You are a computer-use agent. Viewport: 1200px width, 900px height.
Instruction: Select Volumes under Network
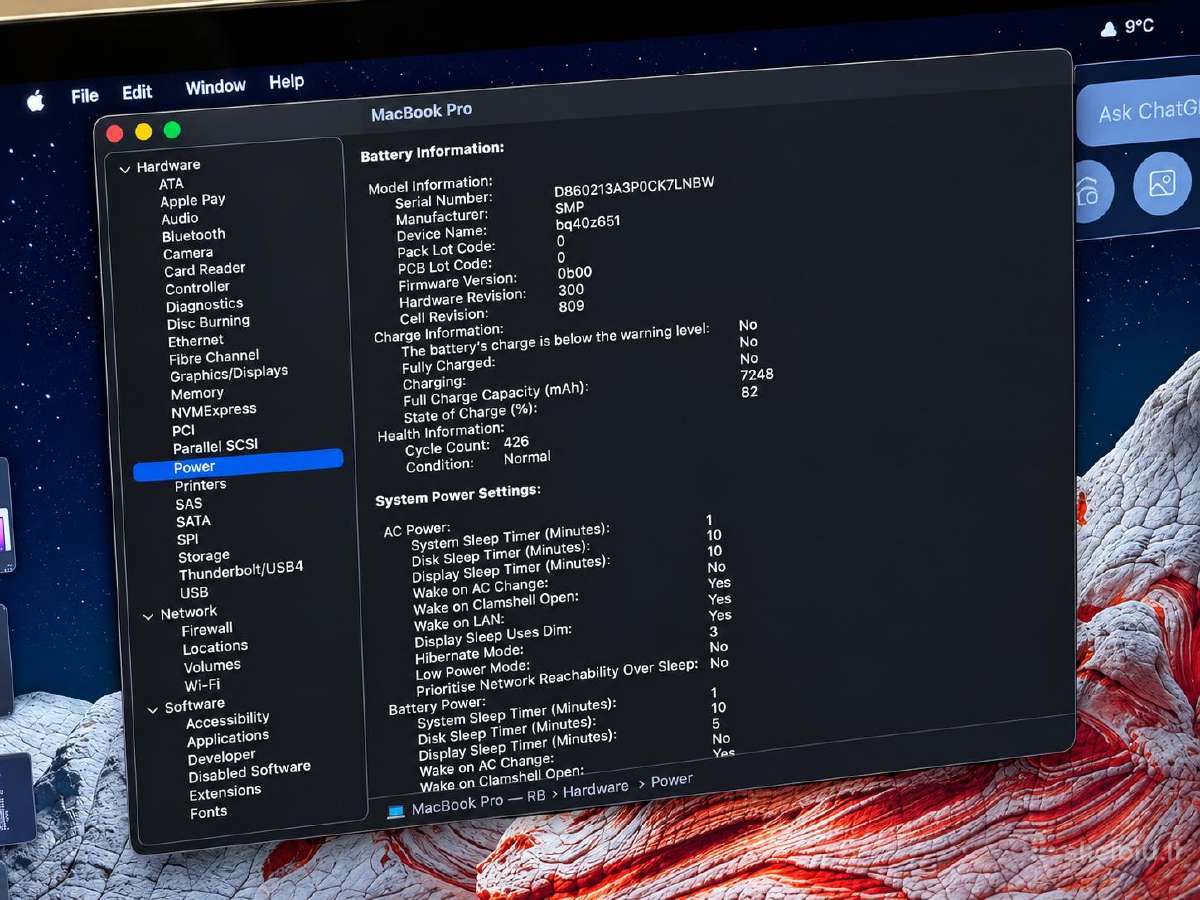[x=212, y=665]
